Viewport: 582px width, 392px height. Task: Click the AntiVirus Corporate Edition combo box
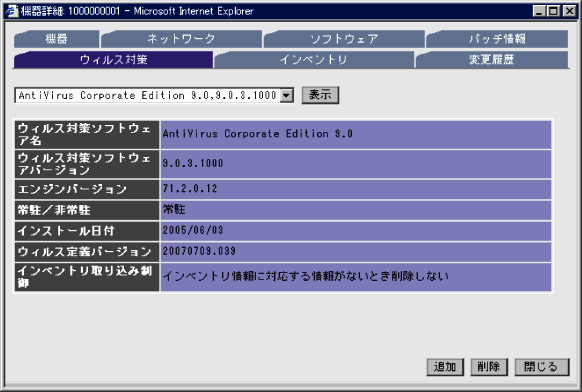[x=154, y=95]
